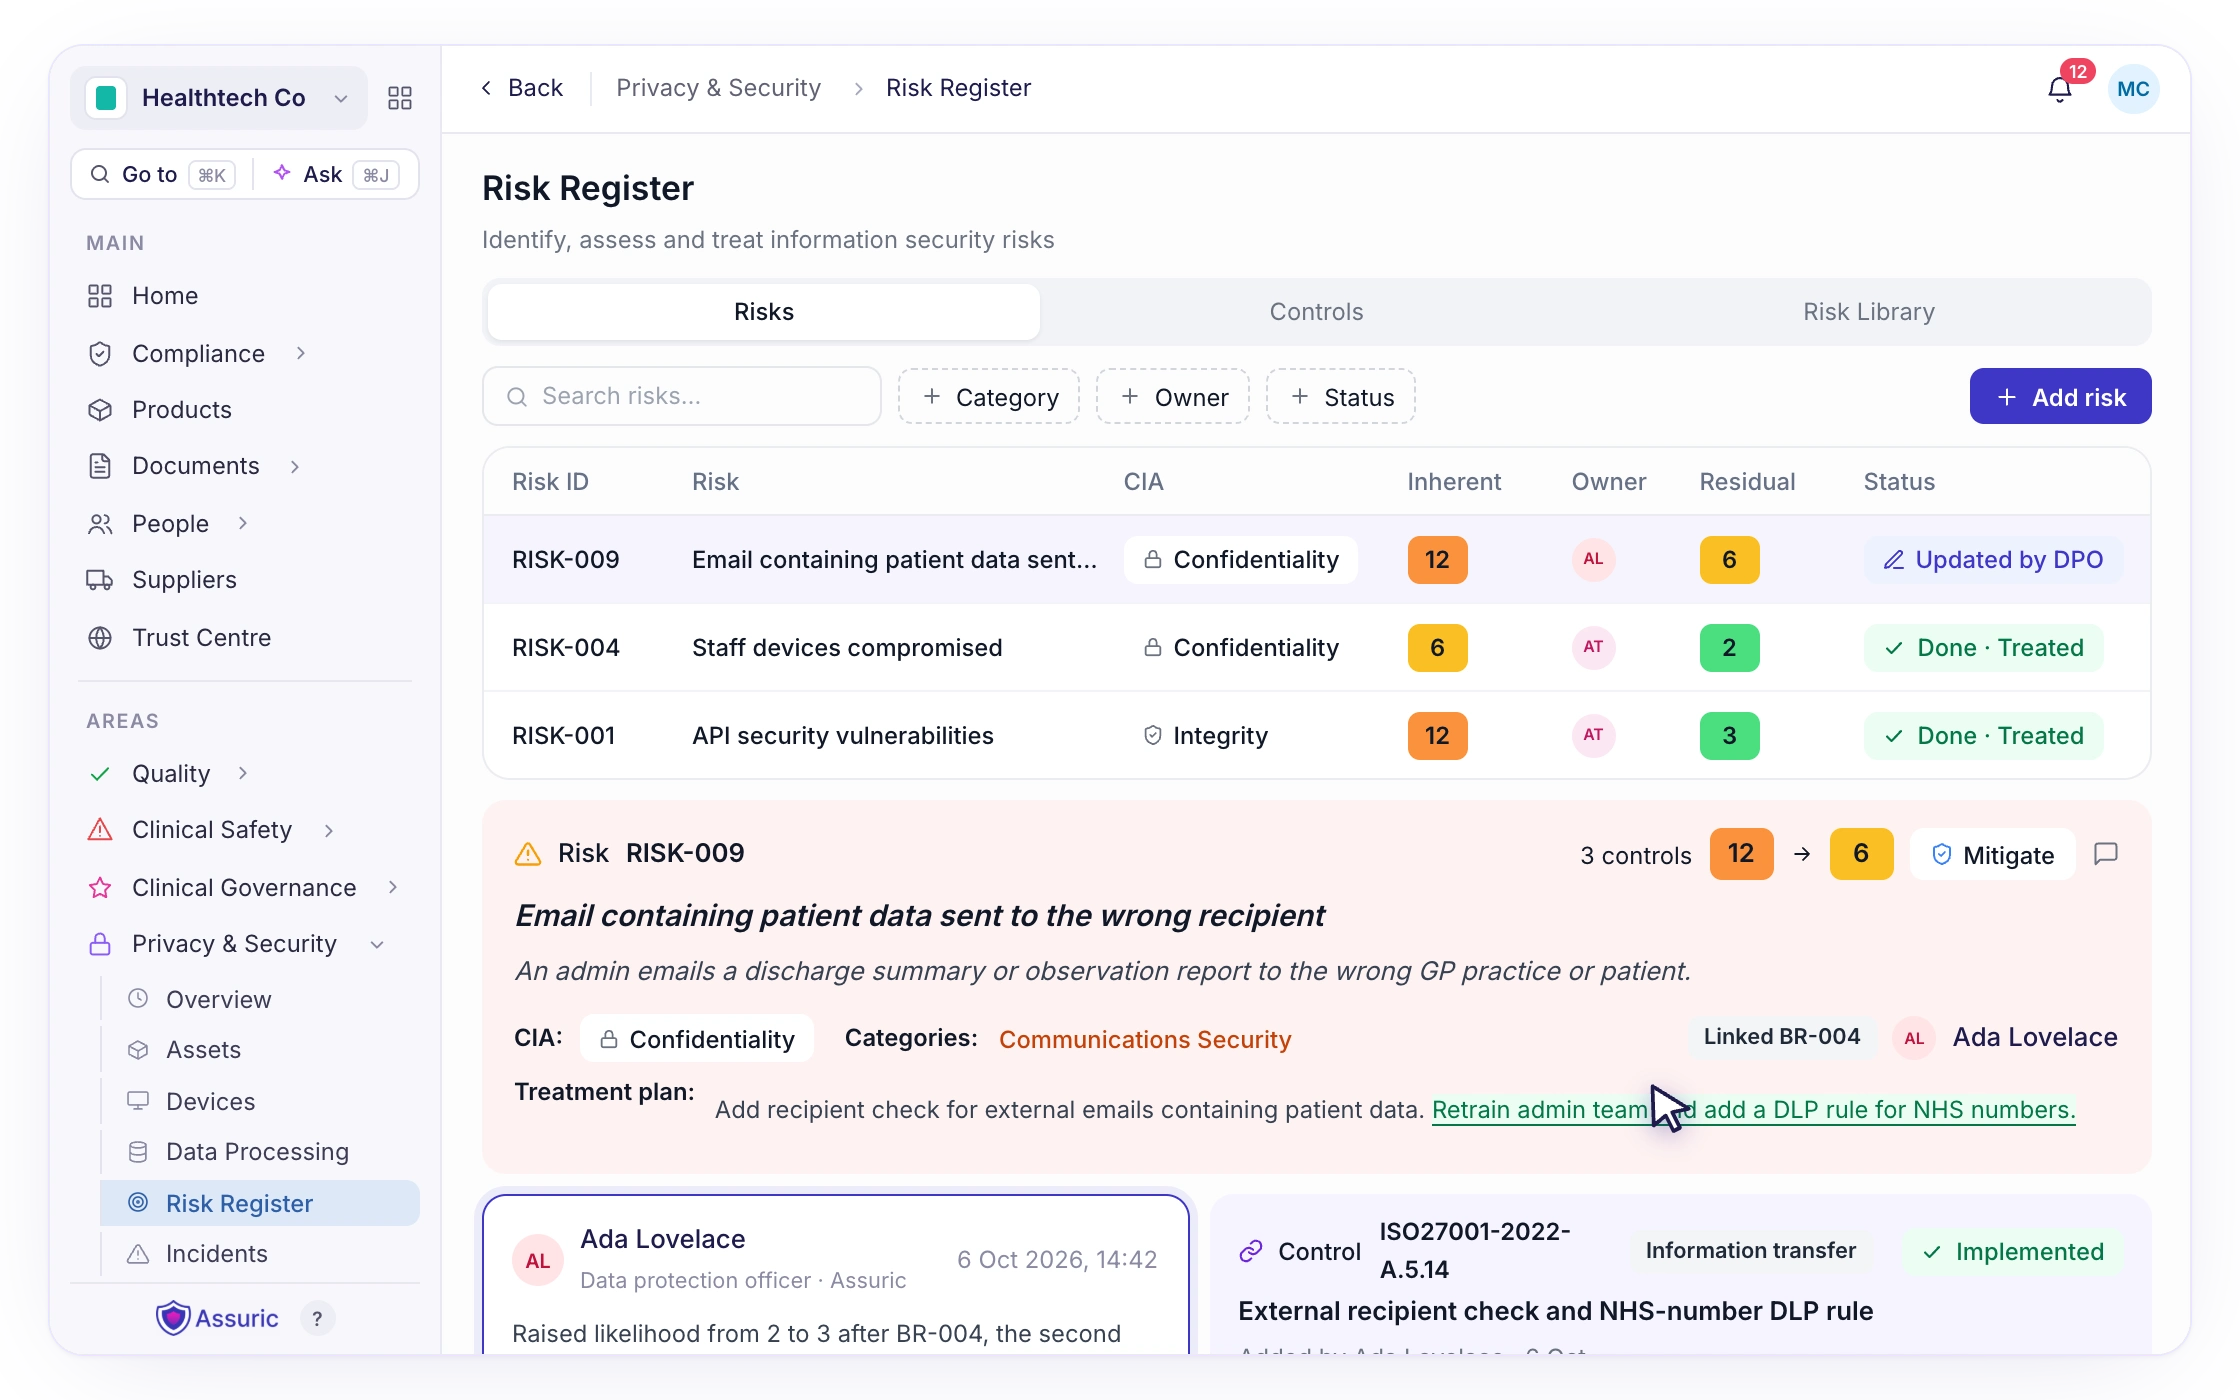
Task: Click the Done · Treated status for RISK-004
Action: click(x=1983, y=648)
